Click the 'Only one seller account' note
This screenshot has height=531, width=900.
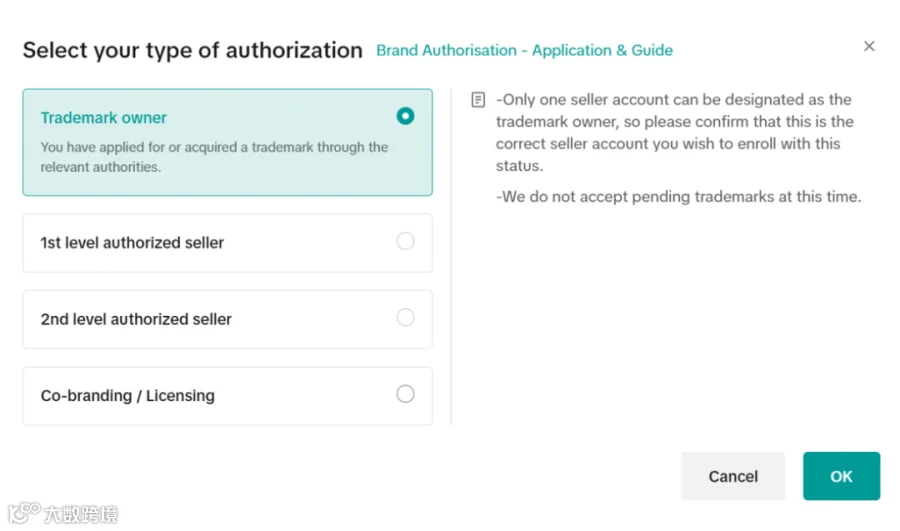coord(674,133)
